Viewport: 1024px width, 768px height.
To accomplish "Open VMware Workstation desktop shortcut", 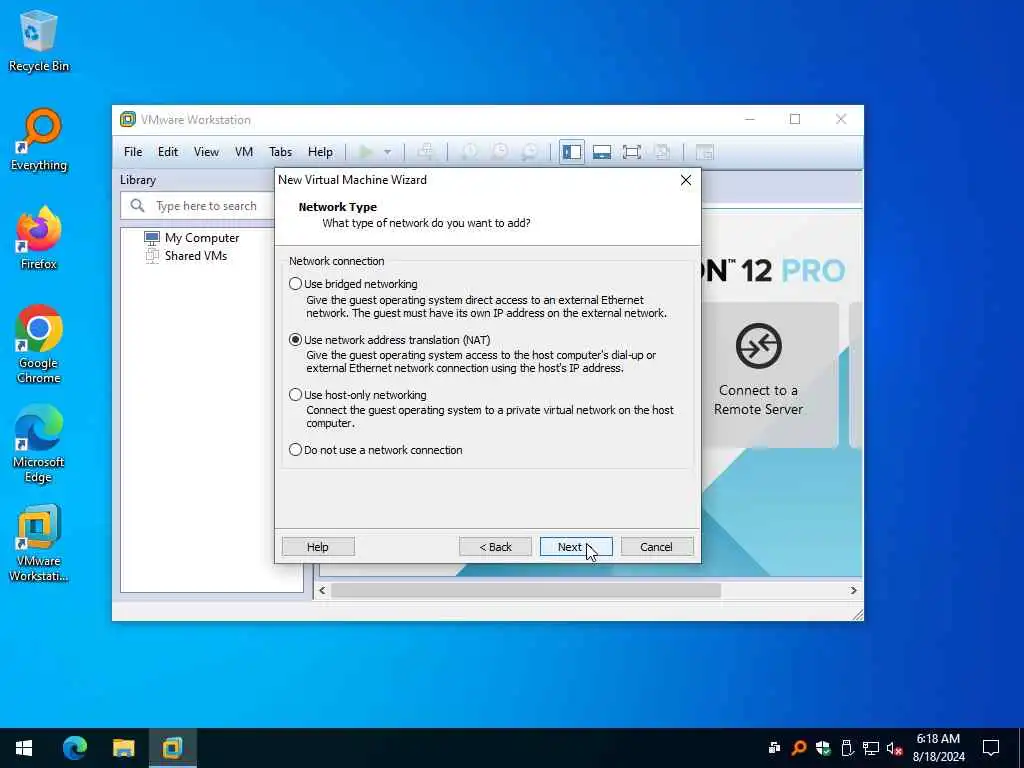I will click(x=39, y=543).
